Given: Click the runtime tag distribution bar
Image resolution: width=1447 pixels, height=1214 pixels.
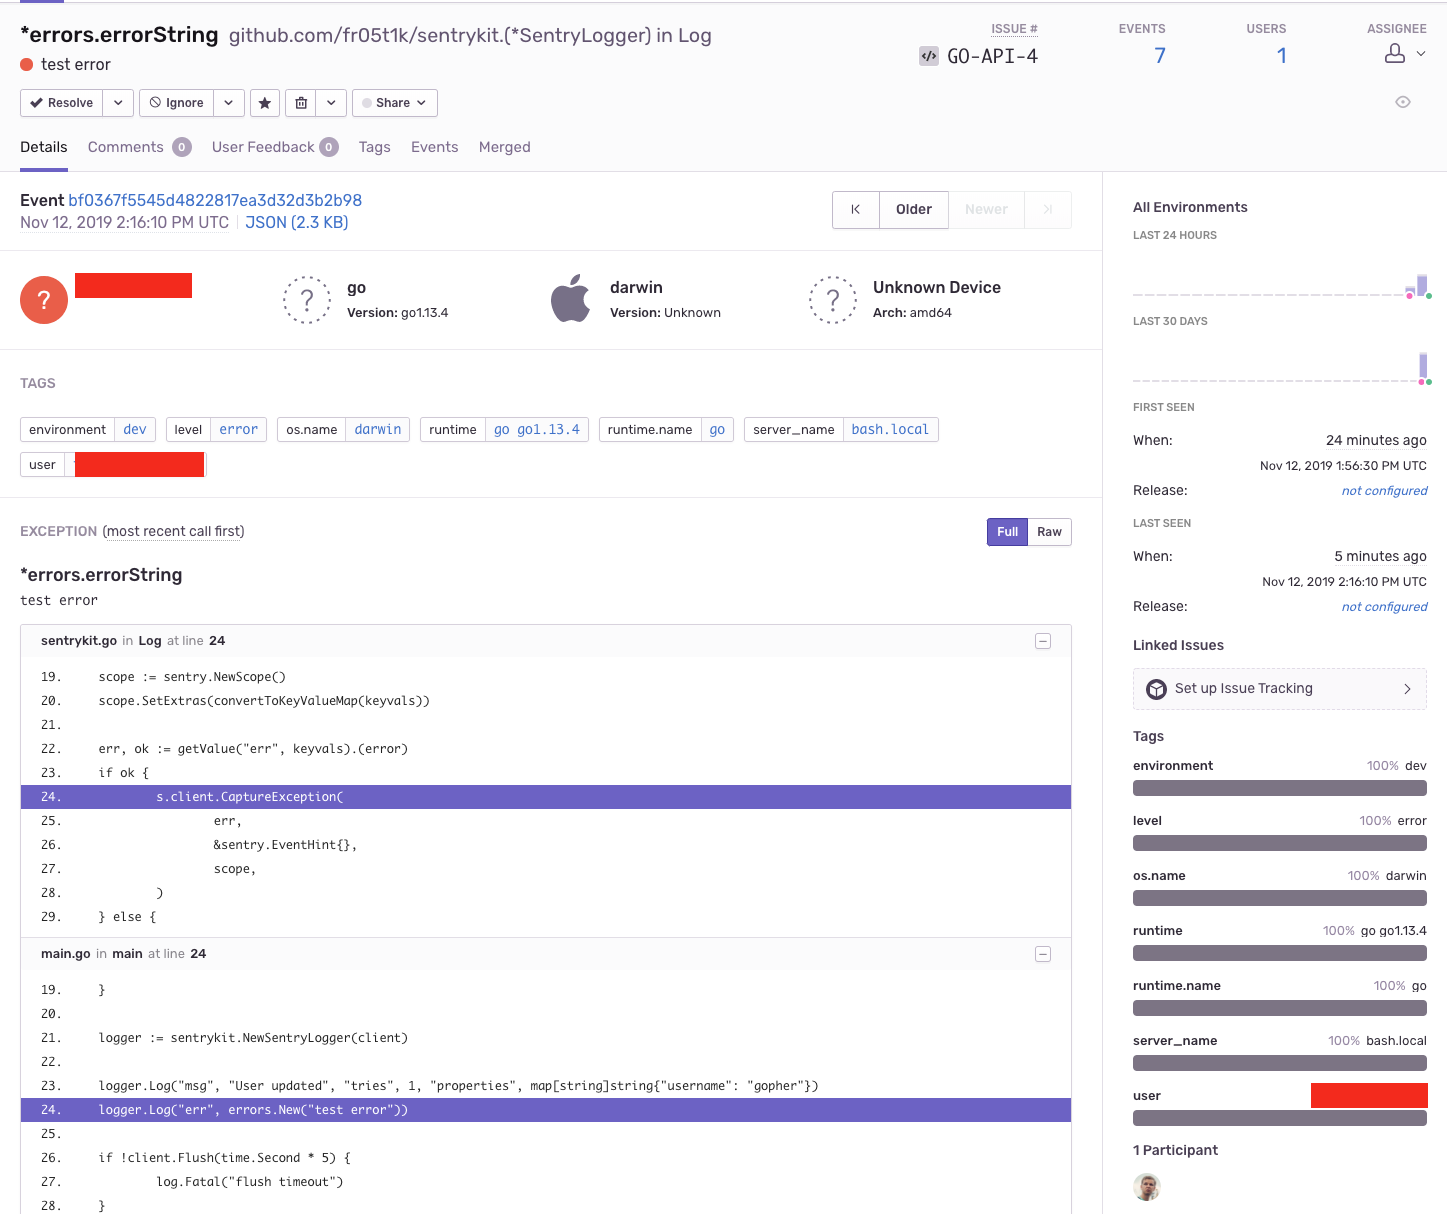Looking at the screenshot, I should [1280, 953].
